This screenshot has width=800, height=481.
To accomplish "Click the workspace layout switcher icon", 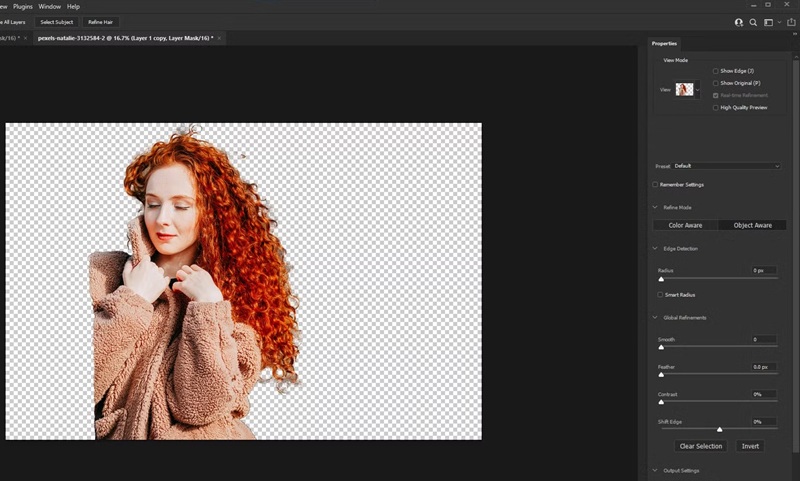I will tap(768, 22).
